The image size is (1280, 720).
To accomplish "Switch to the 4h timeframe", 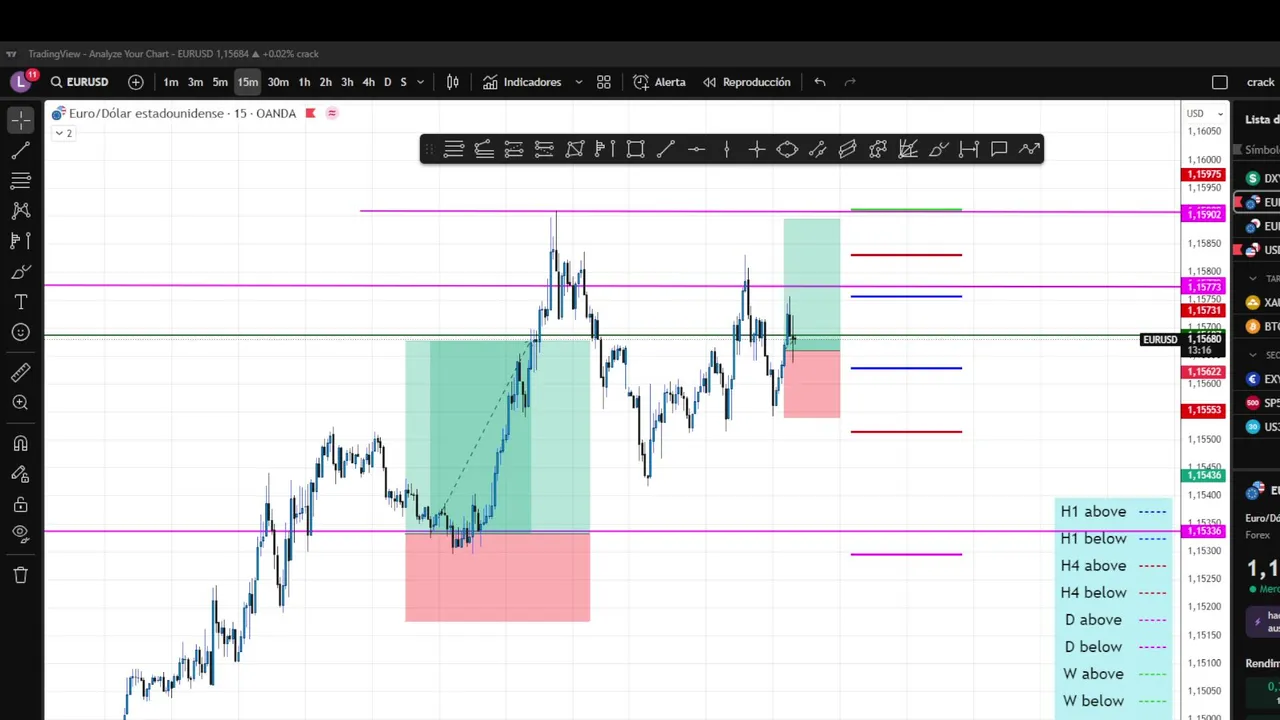I will pos(368,82).
